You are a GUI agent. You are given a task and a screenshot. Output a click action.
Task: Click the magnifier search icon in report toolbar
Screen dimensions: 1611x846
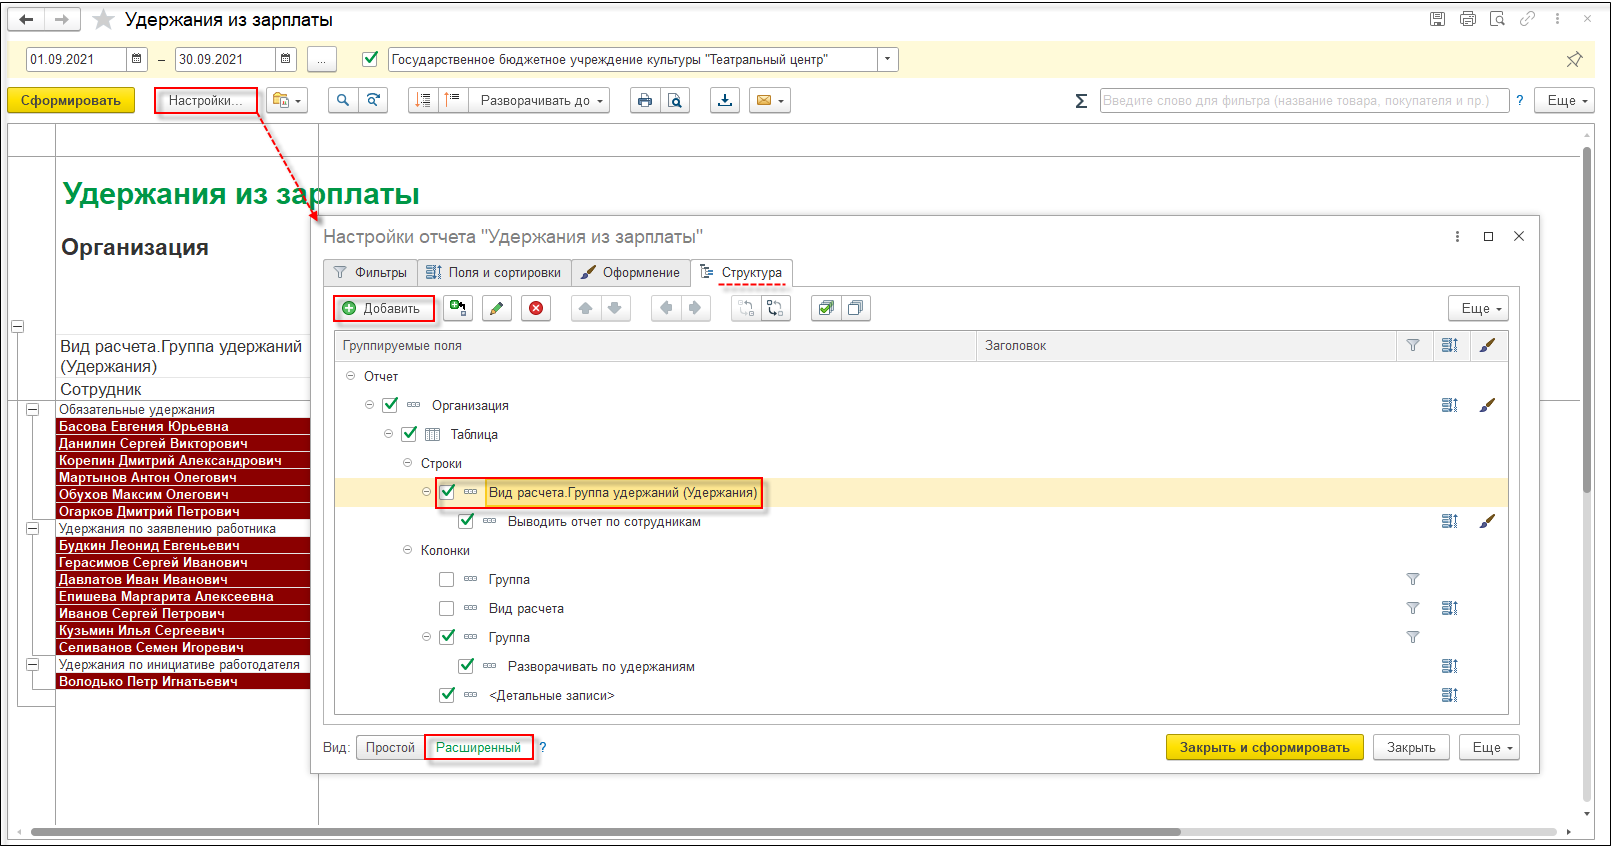coord(343,101)
